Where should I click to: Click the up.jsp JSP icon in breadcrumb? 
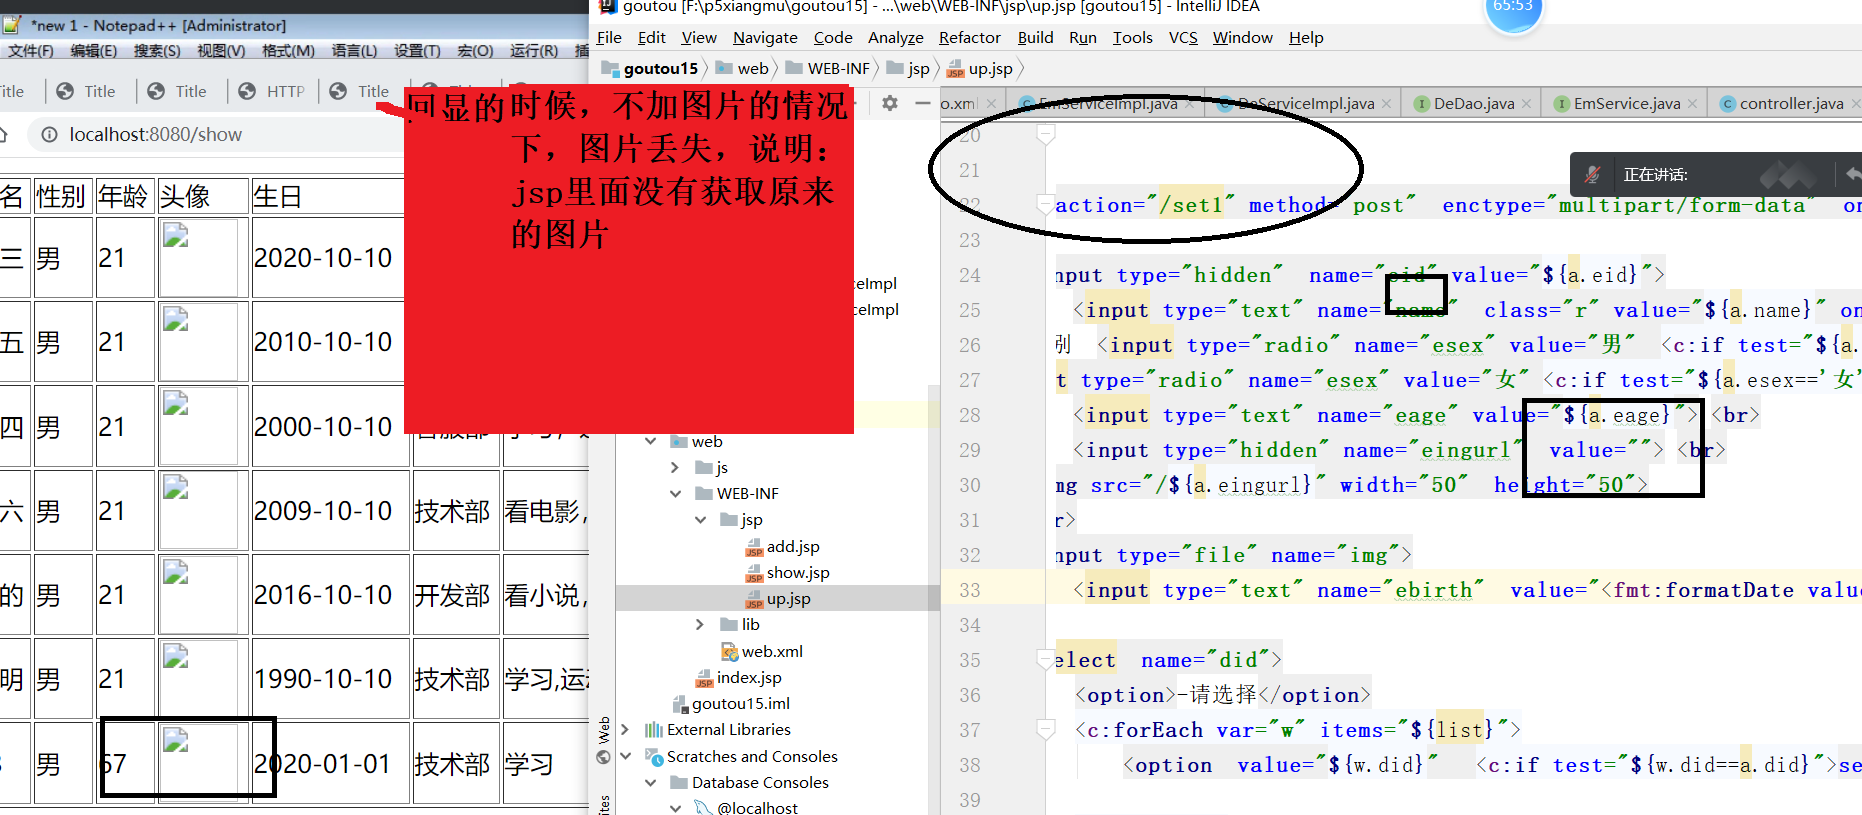pos(955,69)
